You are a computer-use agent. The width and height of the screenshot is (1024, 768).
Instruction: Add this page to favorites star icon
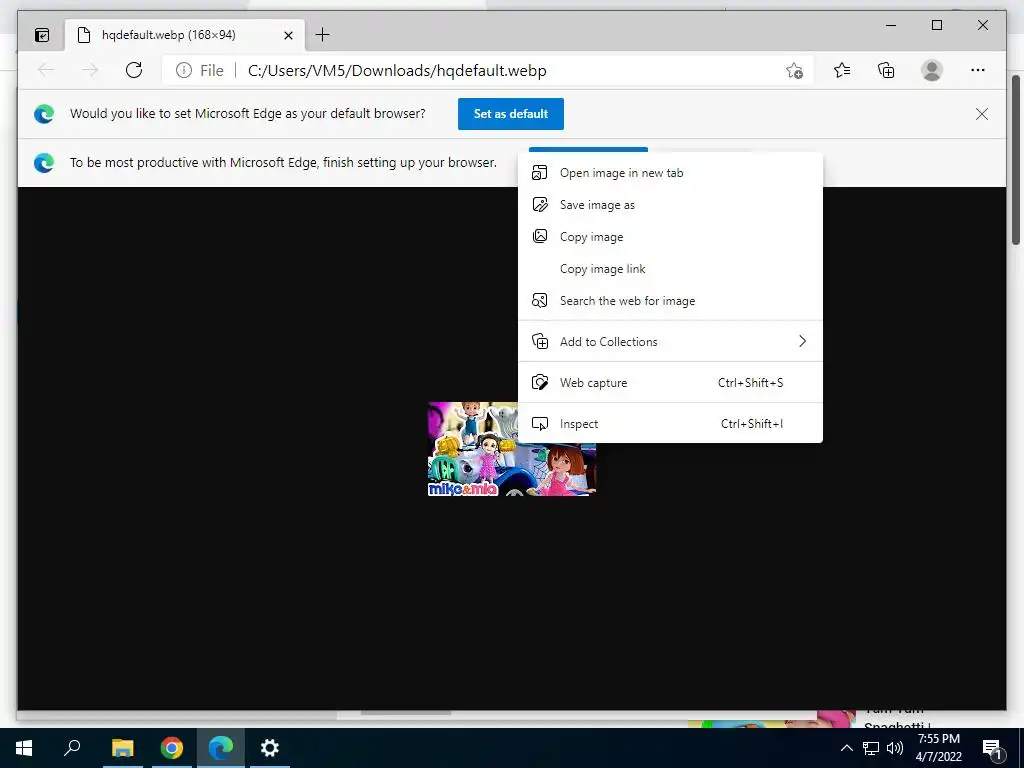point(794,71)
